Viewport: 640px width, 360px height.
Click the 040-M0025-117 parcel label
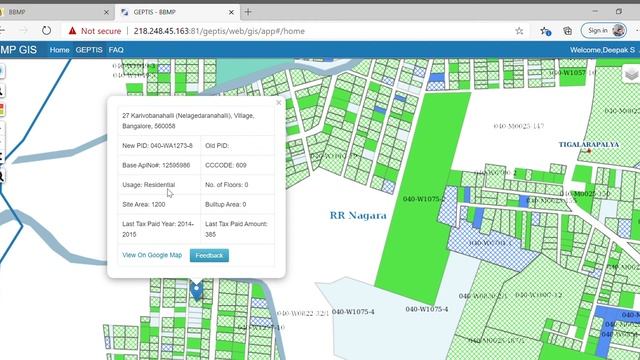coord(518,126)
